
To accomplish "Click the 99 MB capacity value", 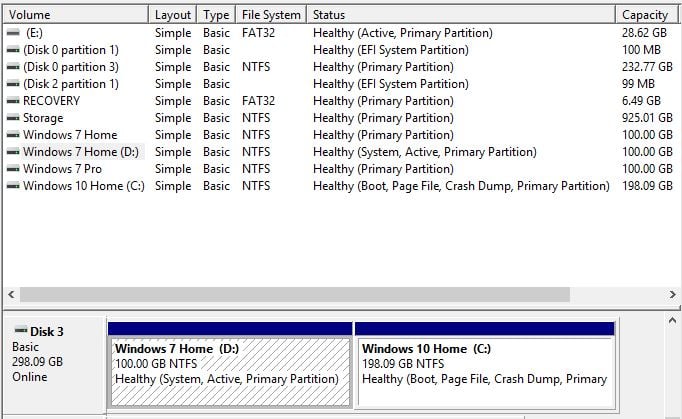I will pyautogui.click(x=638, y=84).
